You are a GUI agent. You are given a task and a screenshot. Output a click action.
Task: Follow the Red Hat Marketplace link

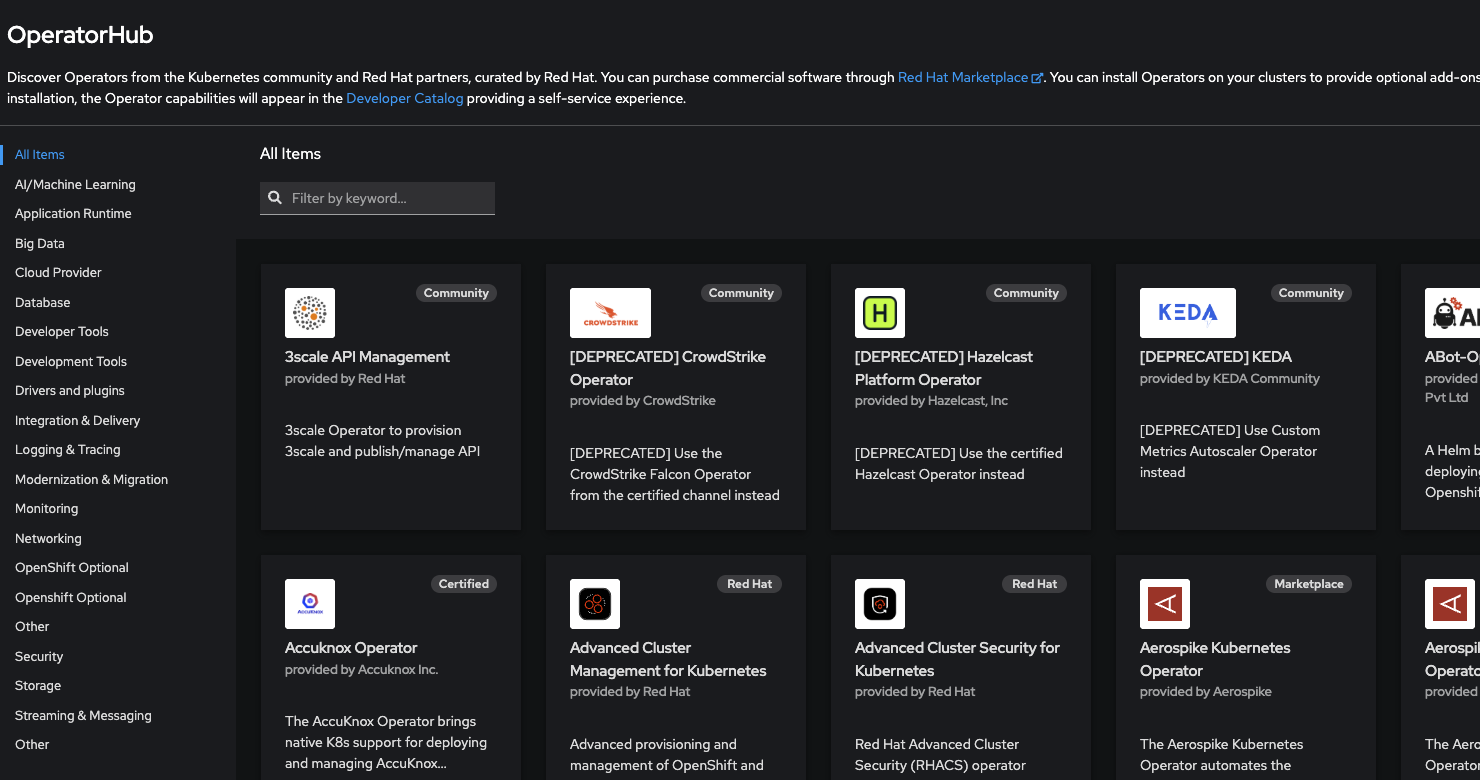(963, 77)
